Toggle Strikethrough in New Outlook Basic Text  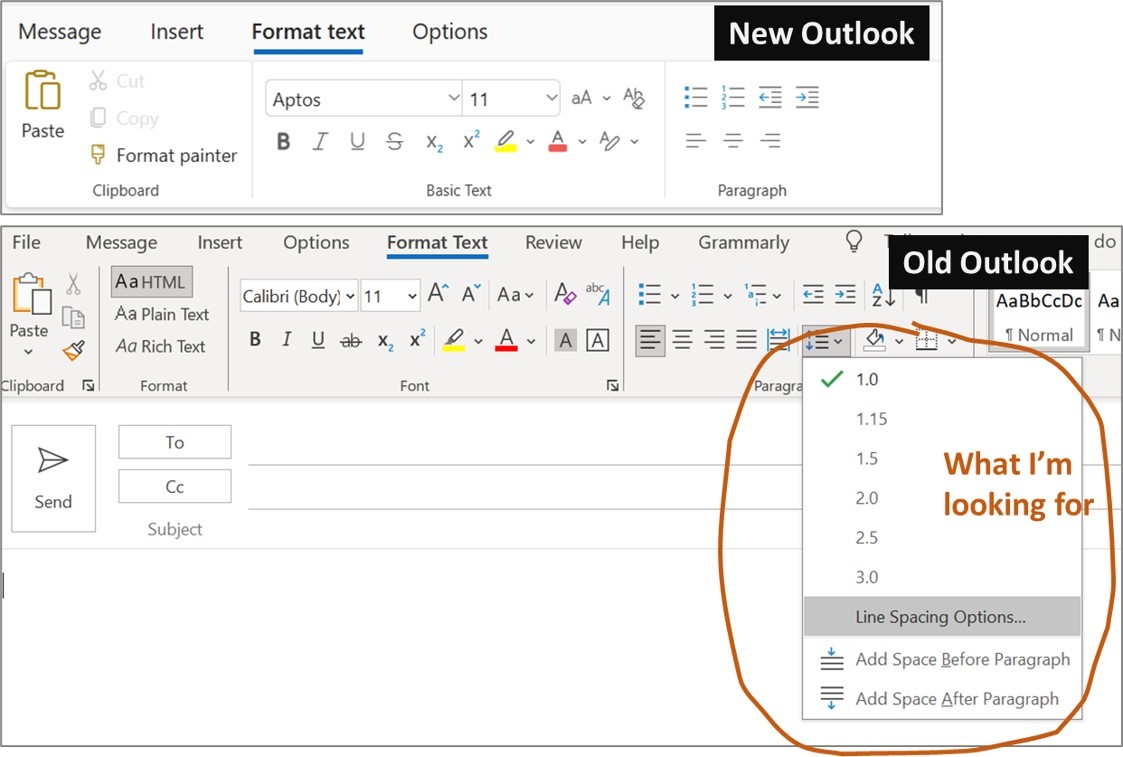point(395,142)
